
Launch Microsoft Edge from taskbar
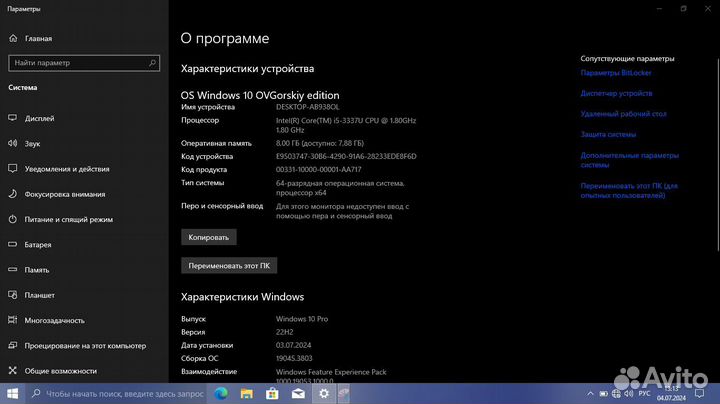[221, 393]
